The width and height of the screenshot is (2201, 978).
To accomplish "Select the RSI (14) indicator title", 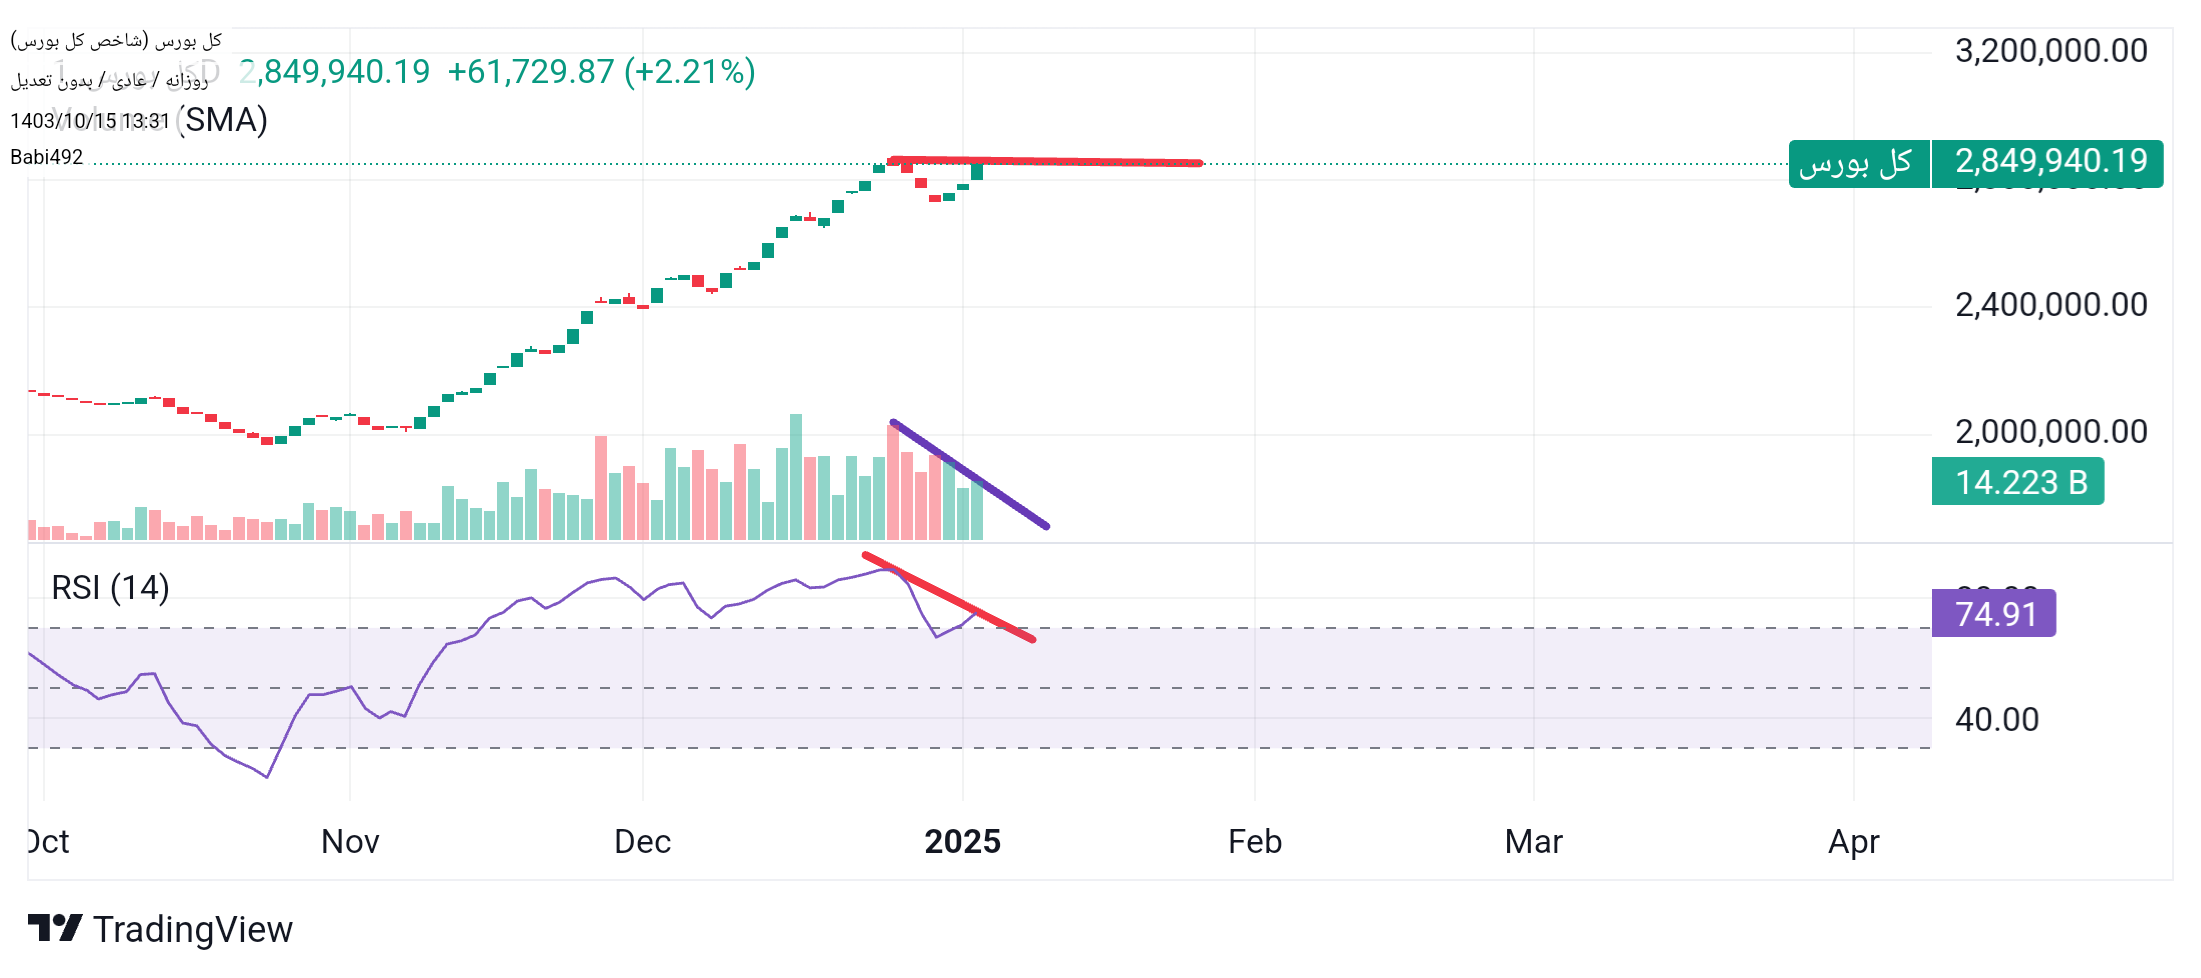I will click(110, 588).
